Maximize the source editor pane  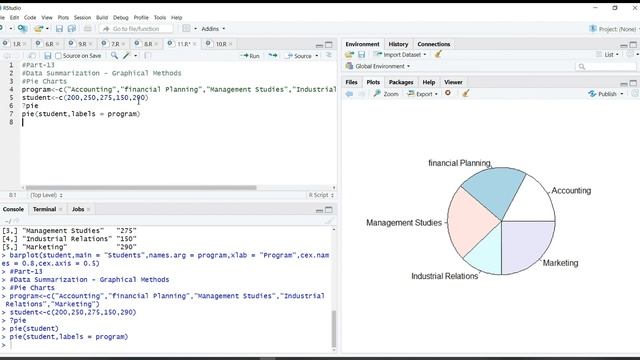329,44
